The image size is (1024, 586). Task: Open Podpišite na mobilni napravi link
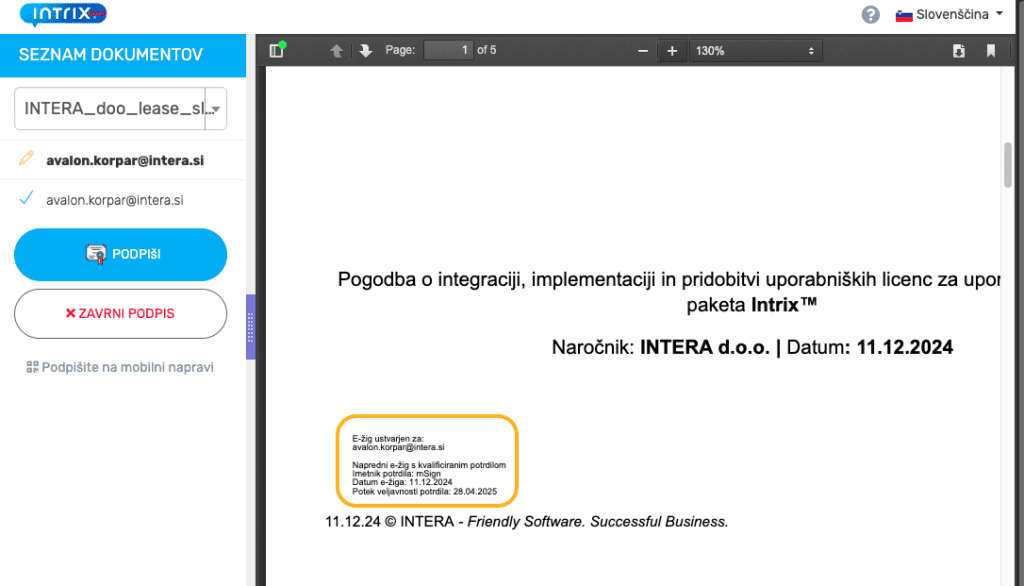click(x=120, y=367)
